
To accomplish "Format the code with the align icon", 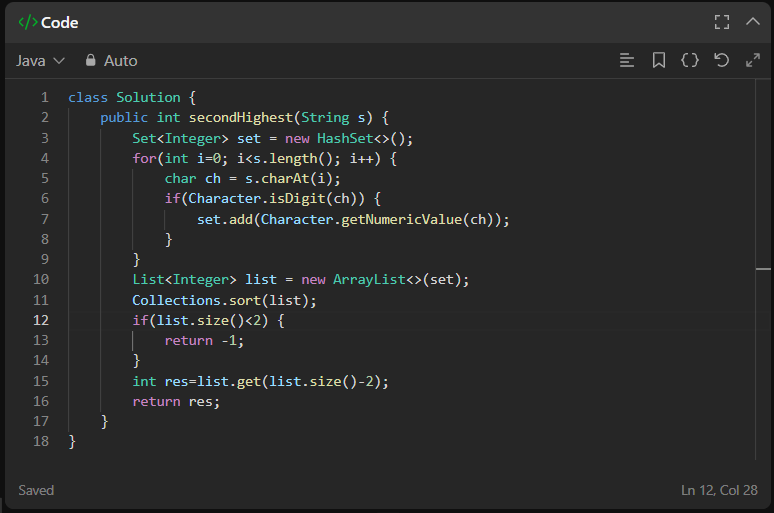I will click(627, 60).
